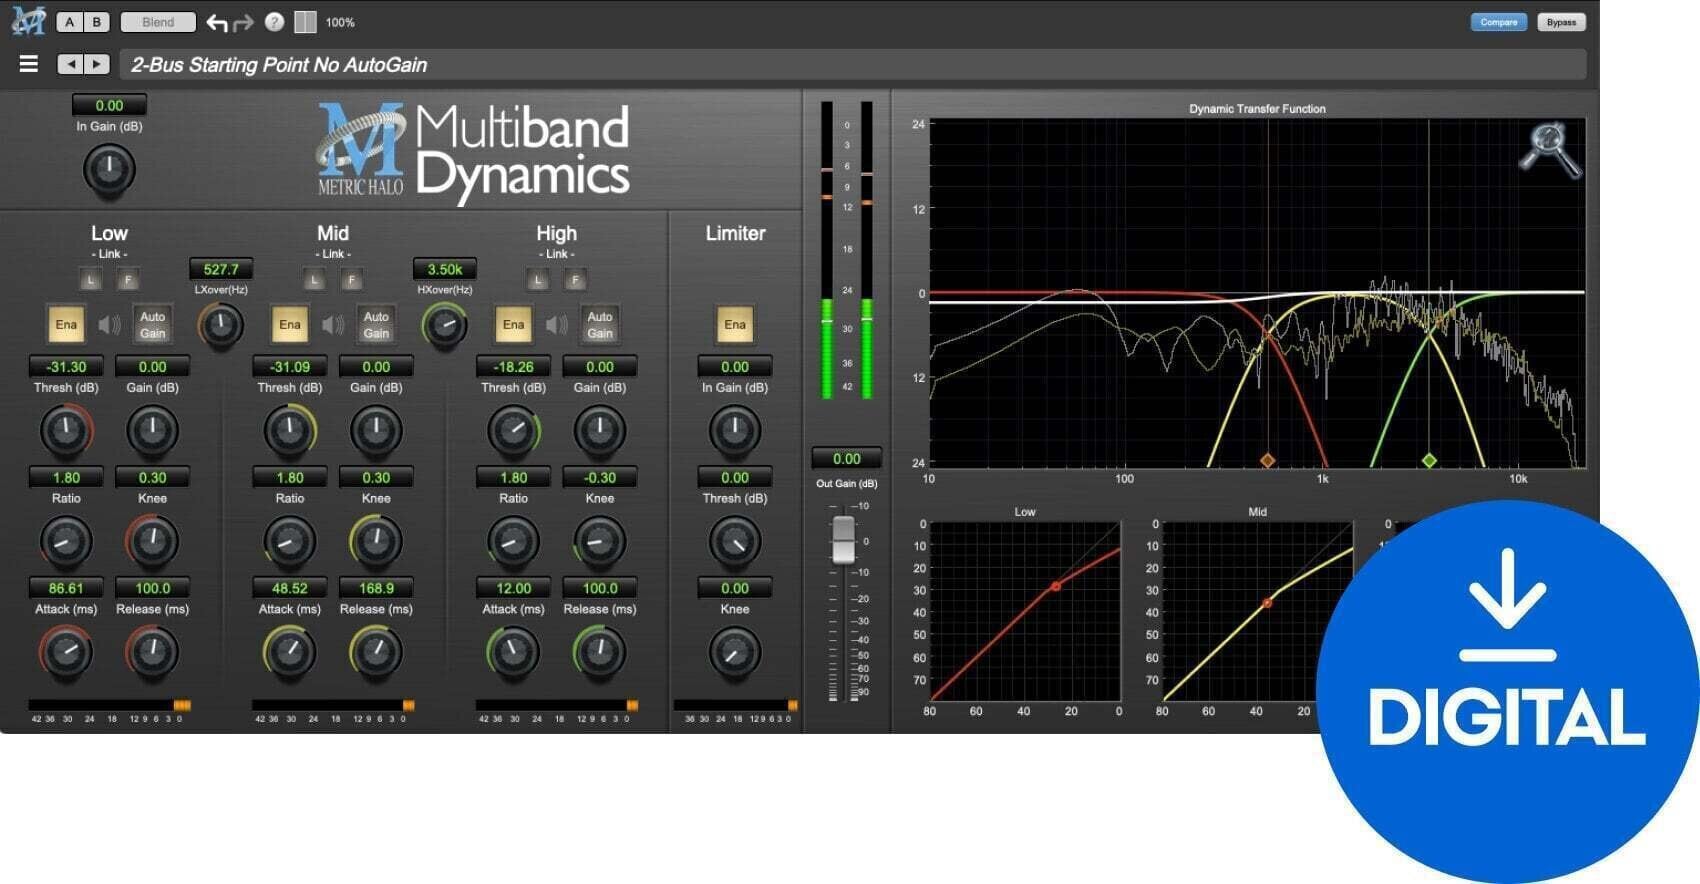The height and width of the screenshot is (884, 1700).
Task: Click the HXover crossover frequency knob
Action: (445, 325)
